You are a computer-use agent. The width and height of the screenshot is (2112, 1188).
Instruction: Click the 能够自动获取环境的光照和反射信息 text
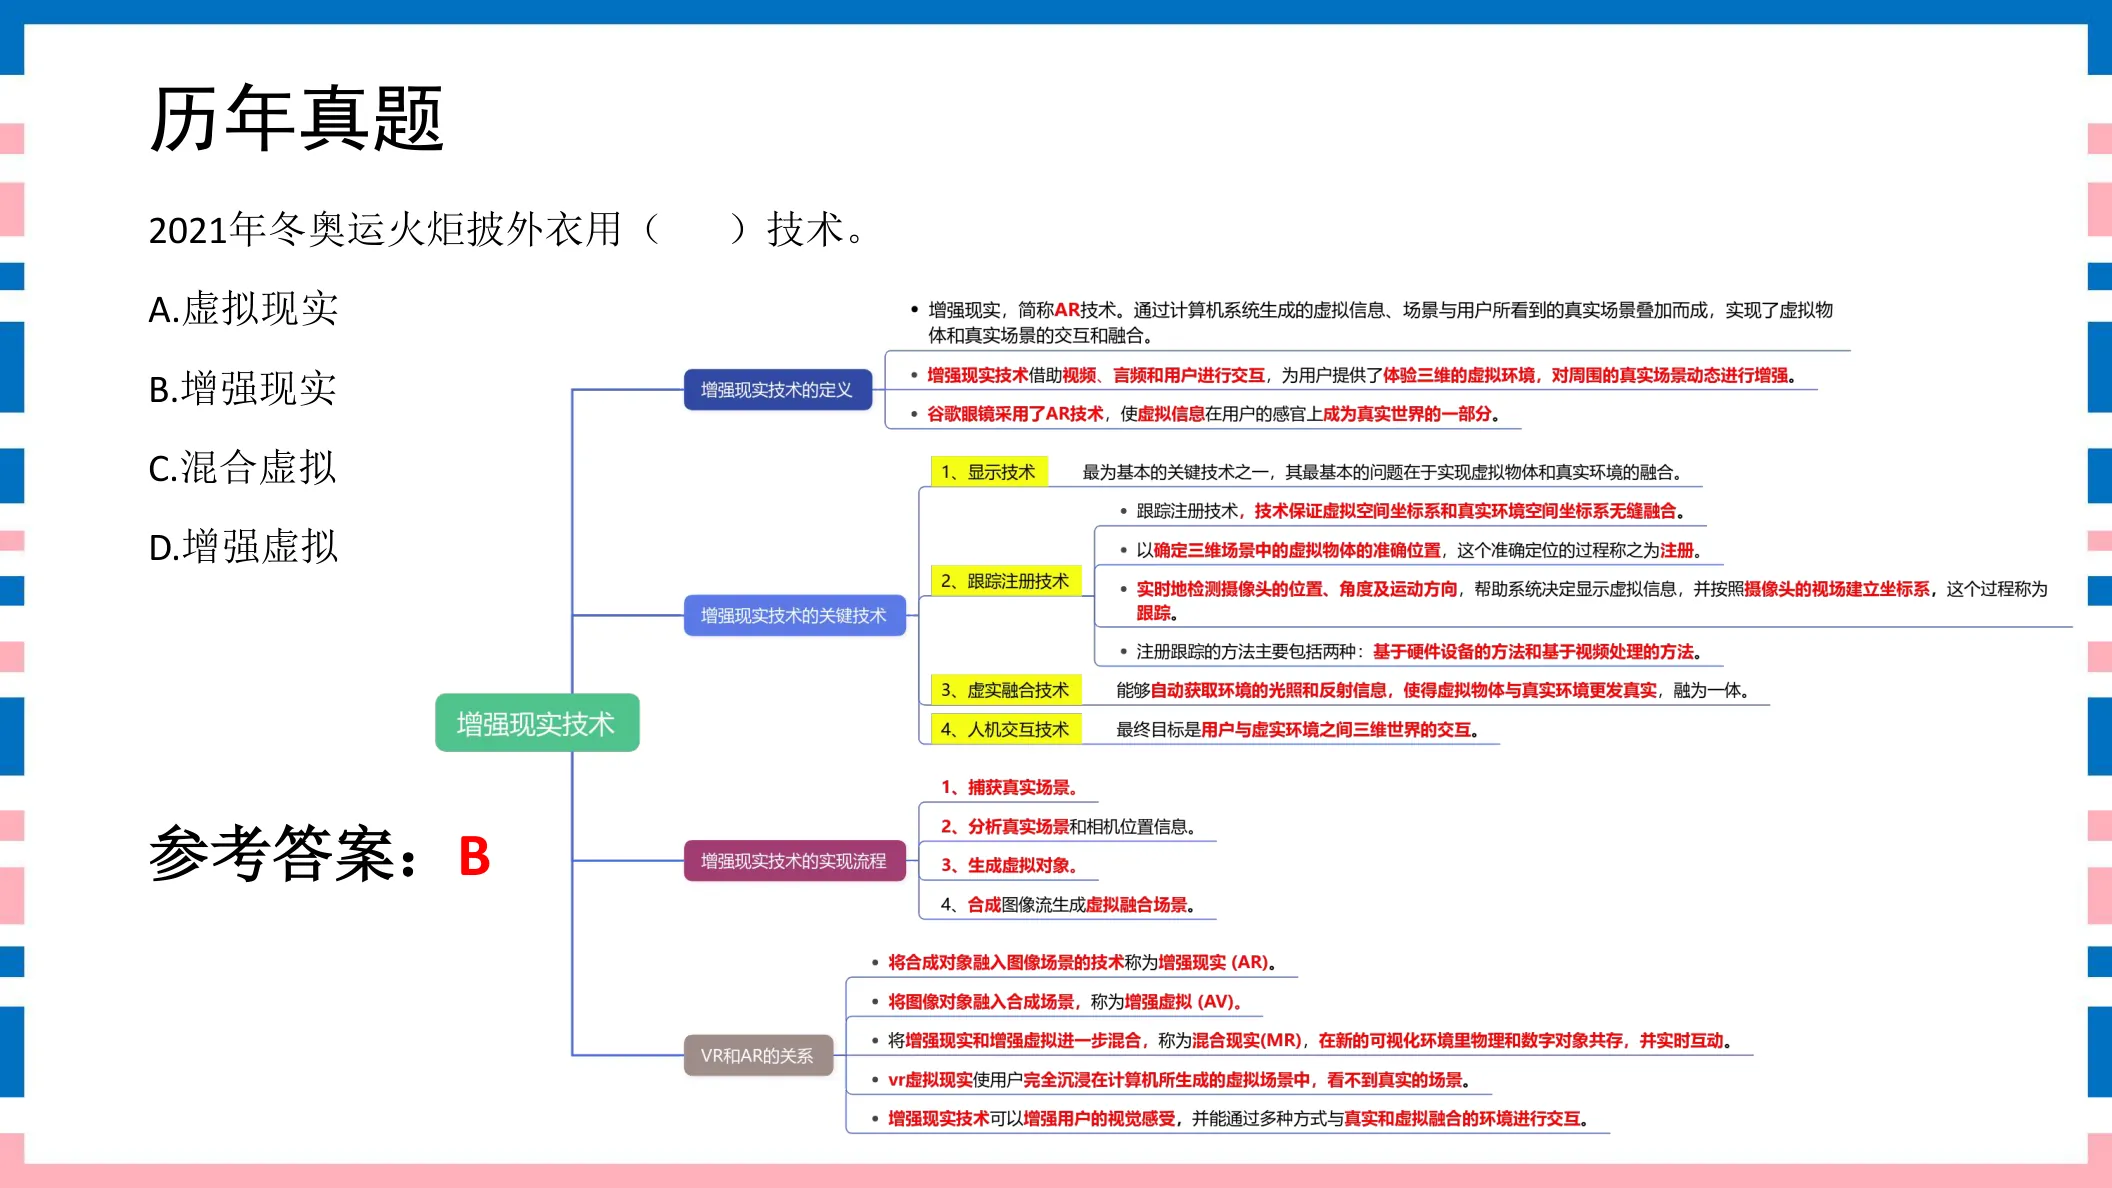click(1433, 690)
